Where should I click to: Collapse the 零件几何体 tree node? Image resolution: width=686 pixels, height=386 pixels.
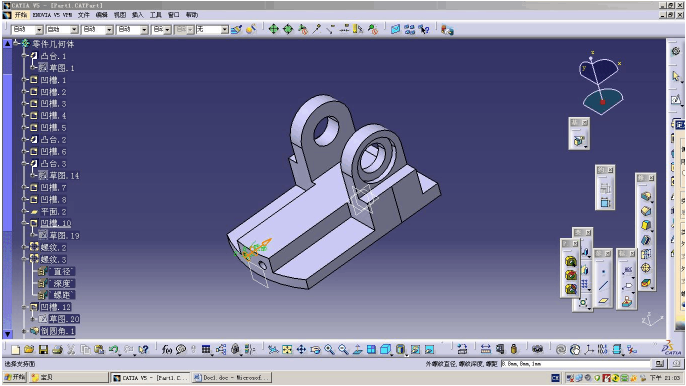coord(16,42)
